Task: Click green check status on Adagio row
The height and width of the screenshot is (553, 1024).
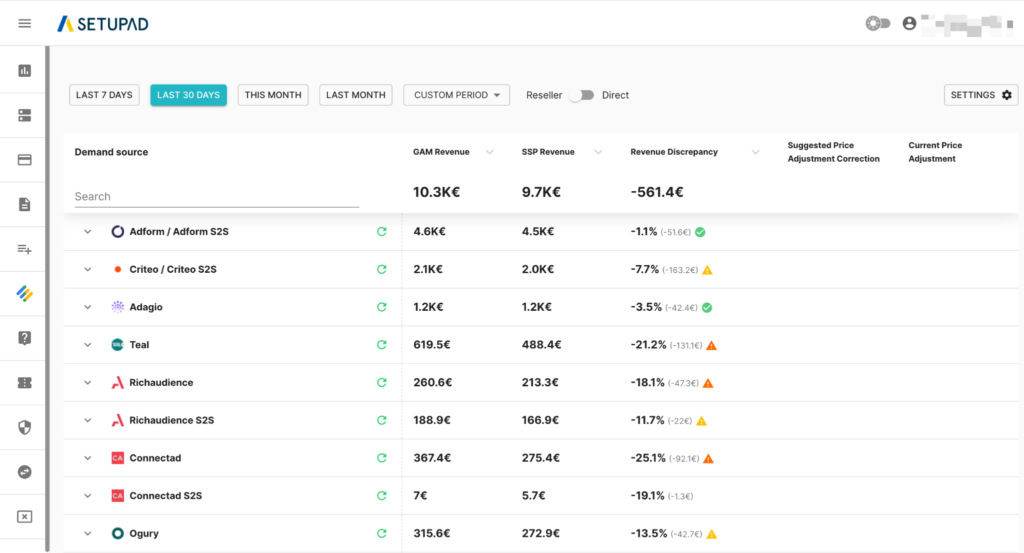Action: [707, 308]
